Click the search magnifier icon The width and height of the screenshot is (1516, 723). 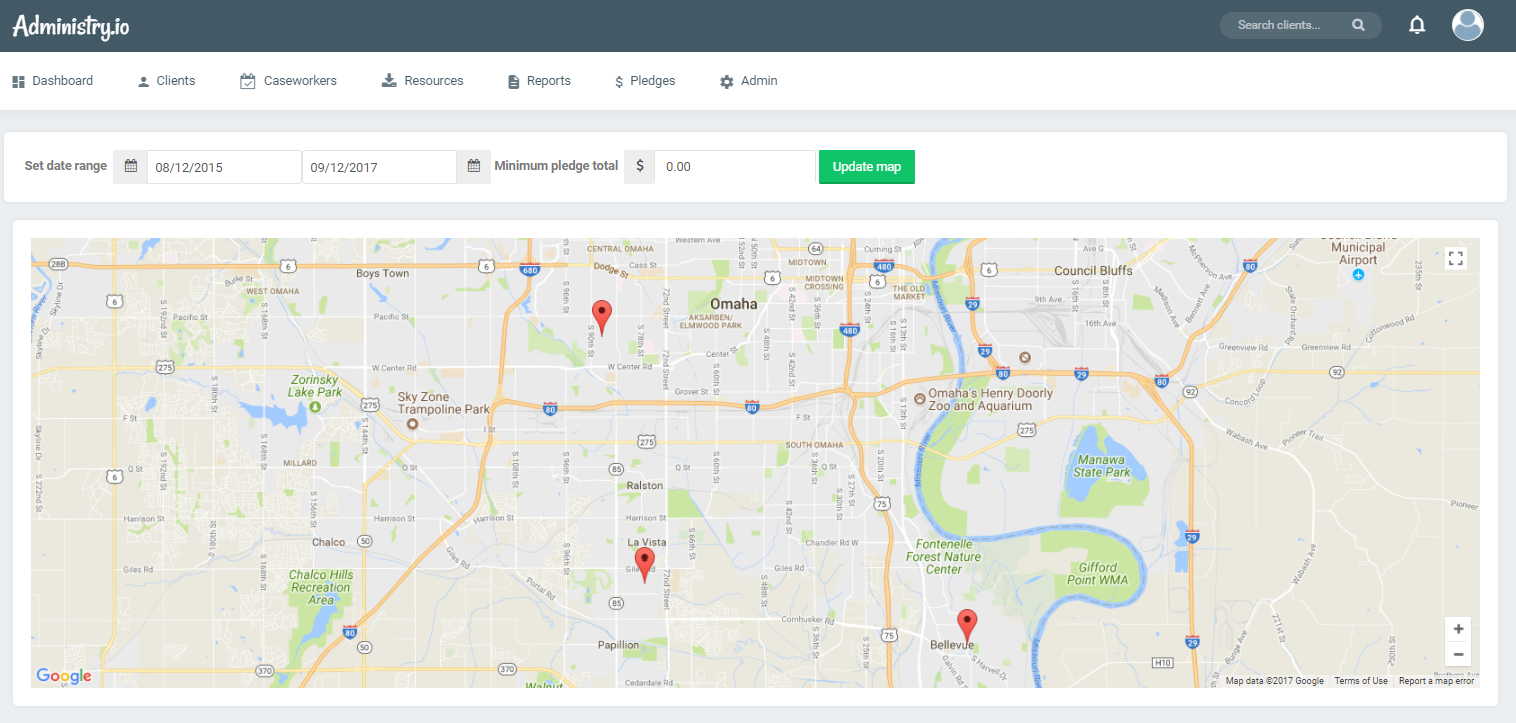1358,24
